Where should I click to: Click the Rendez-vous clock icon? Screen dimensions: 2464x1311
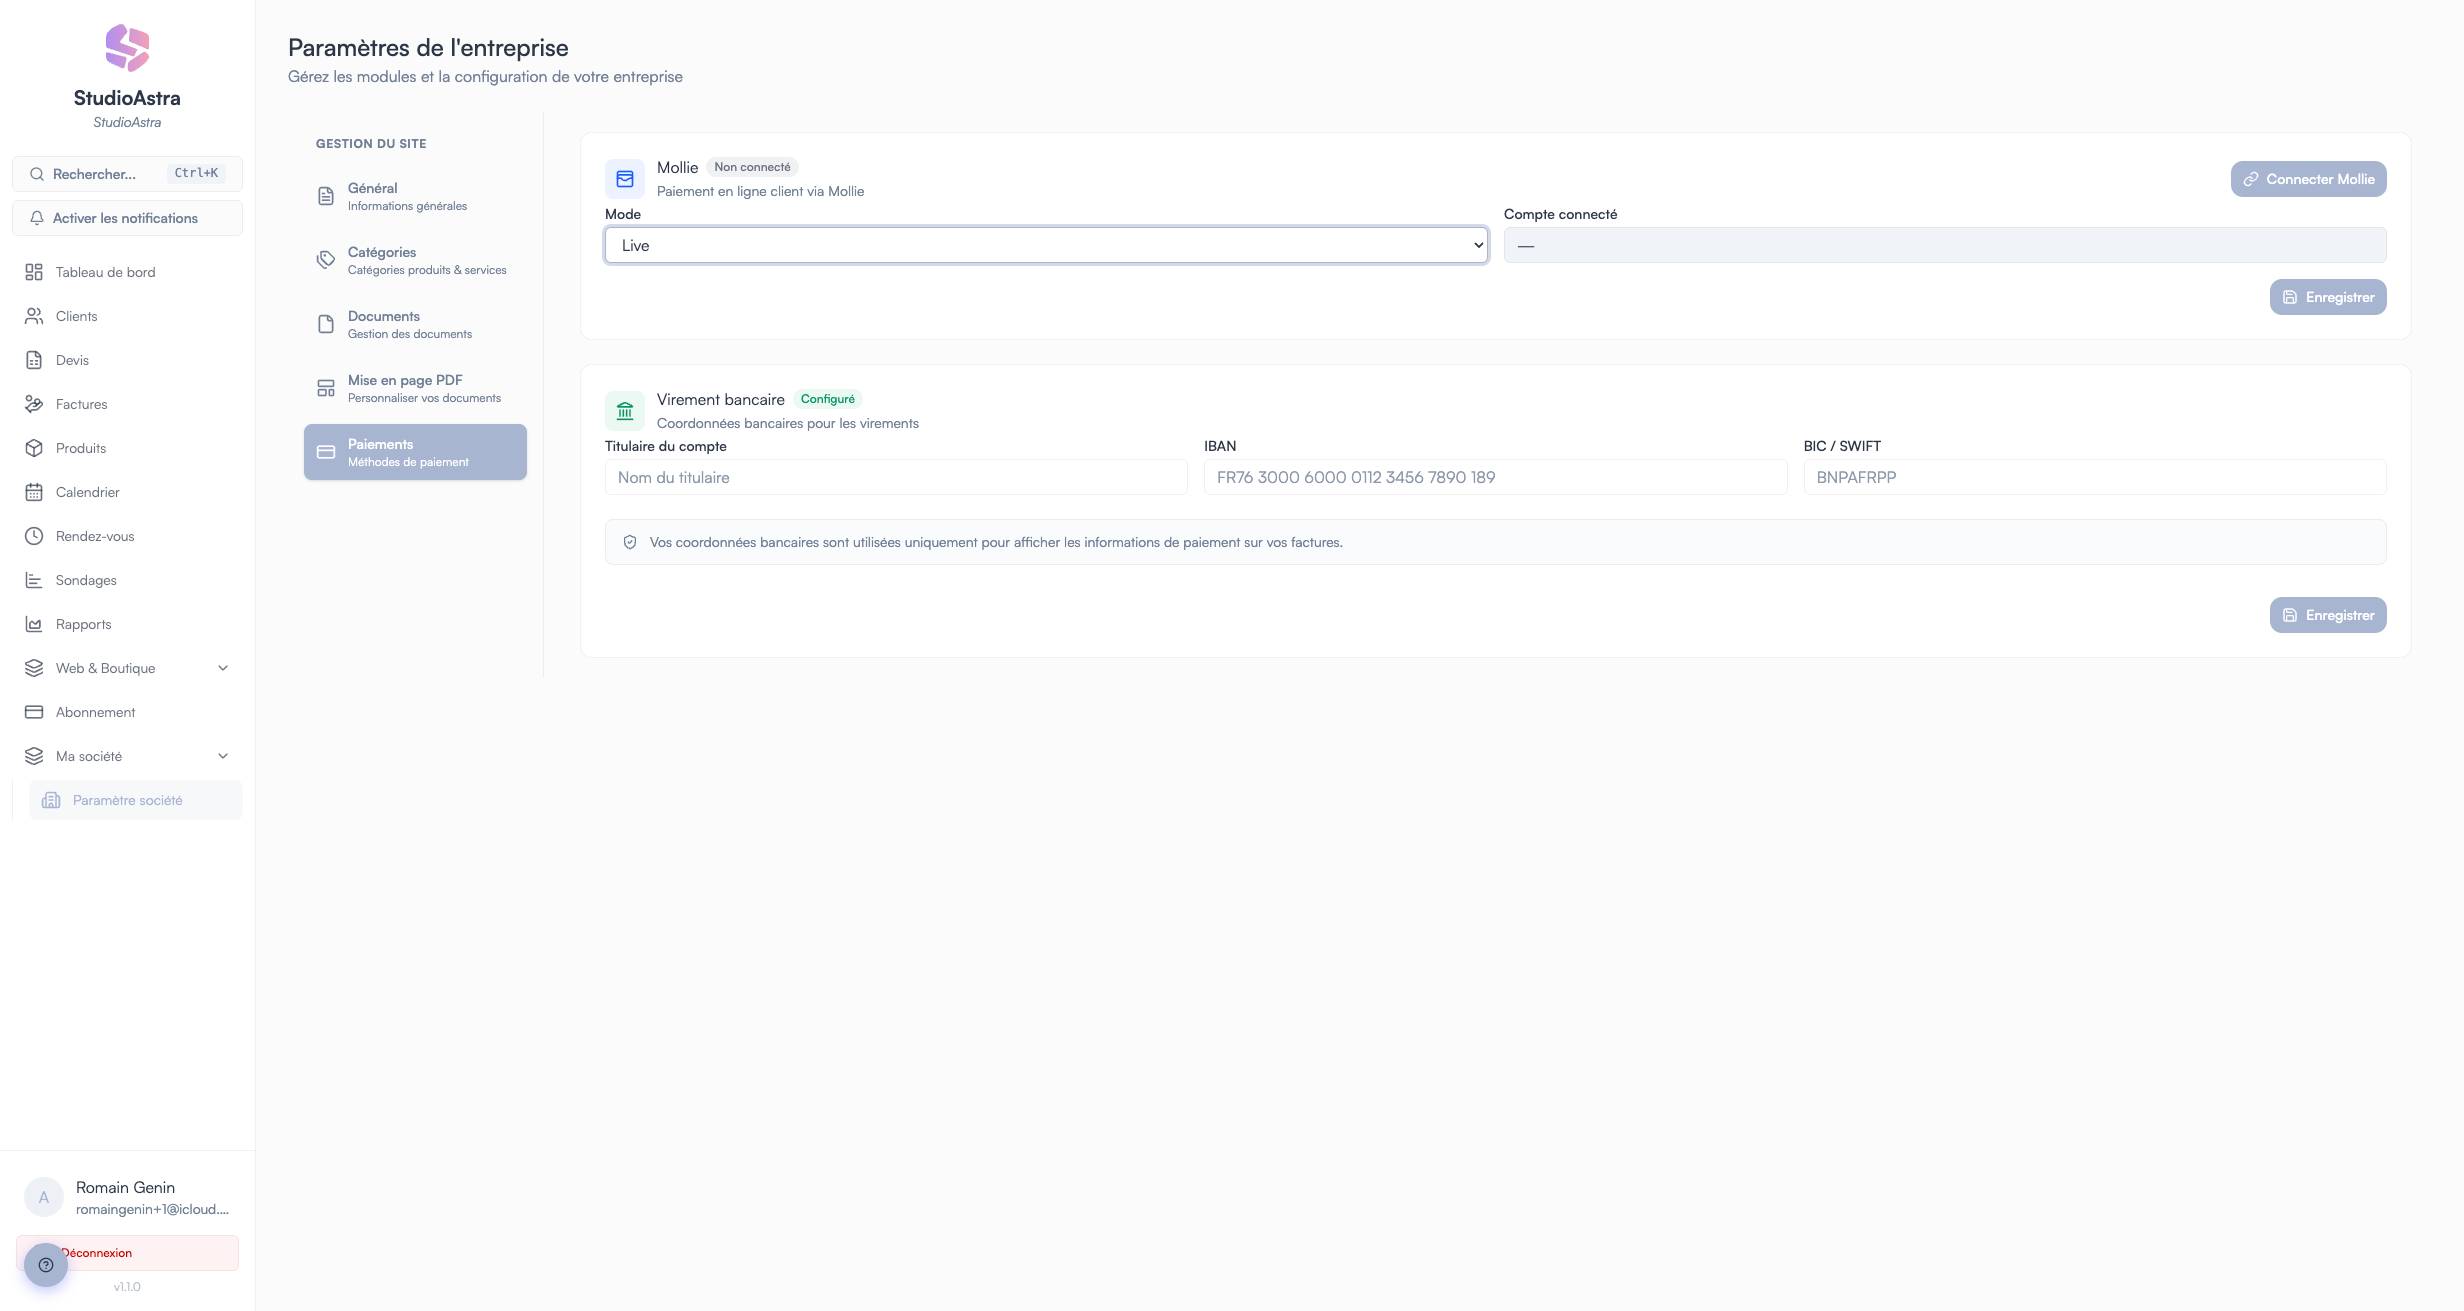(x=34, y=536)
